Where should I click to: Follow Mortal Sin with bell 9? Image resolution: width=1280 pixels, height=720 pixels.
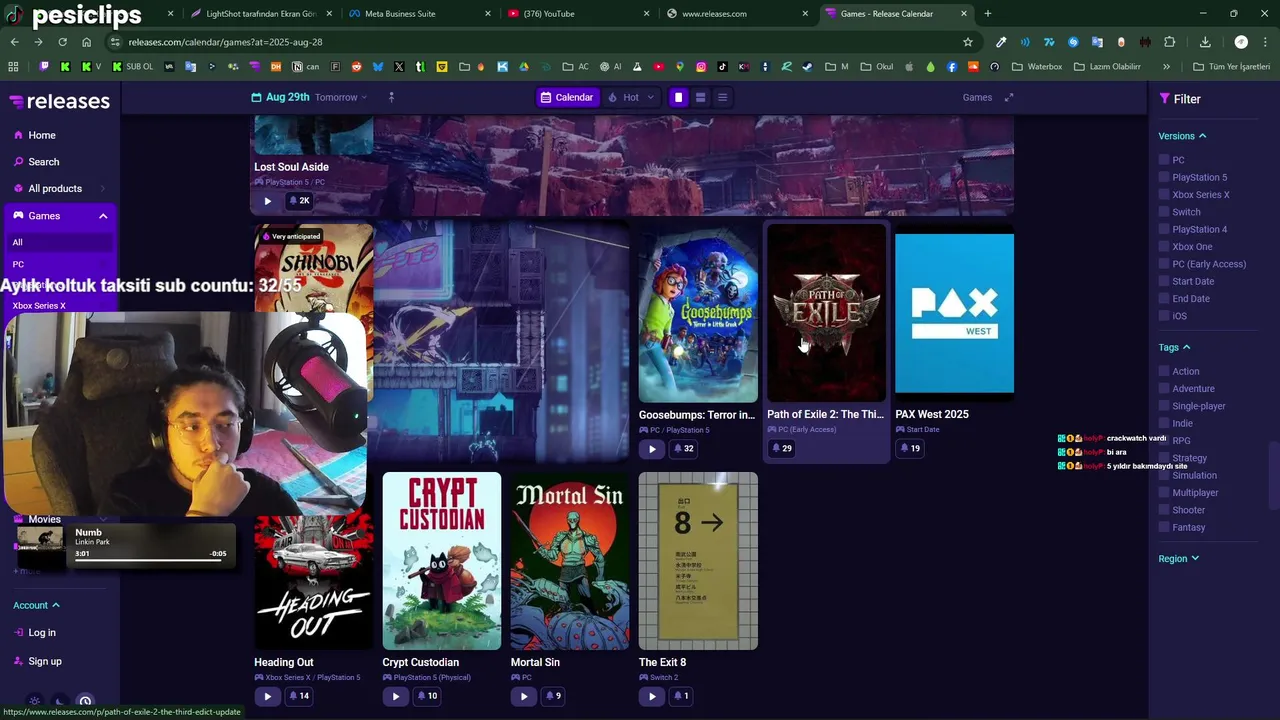[x=553, y=696]
